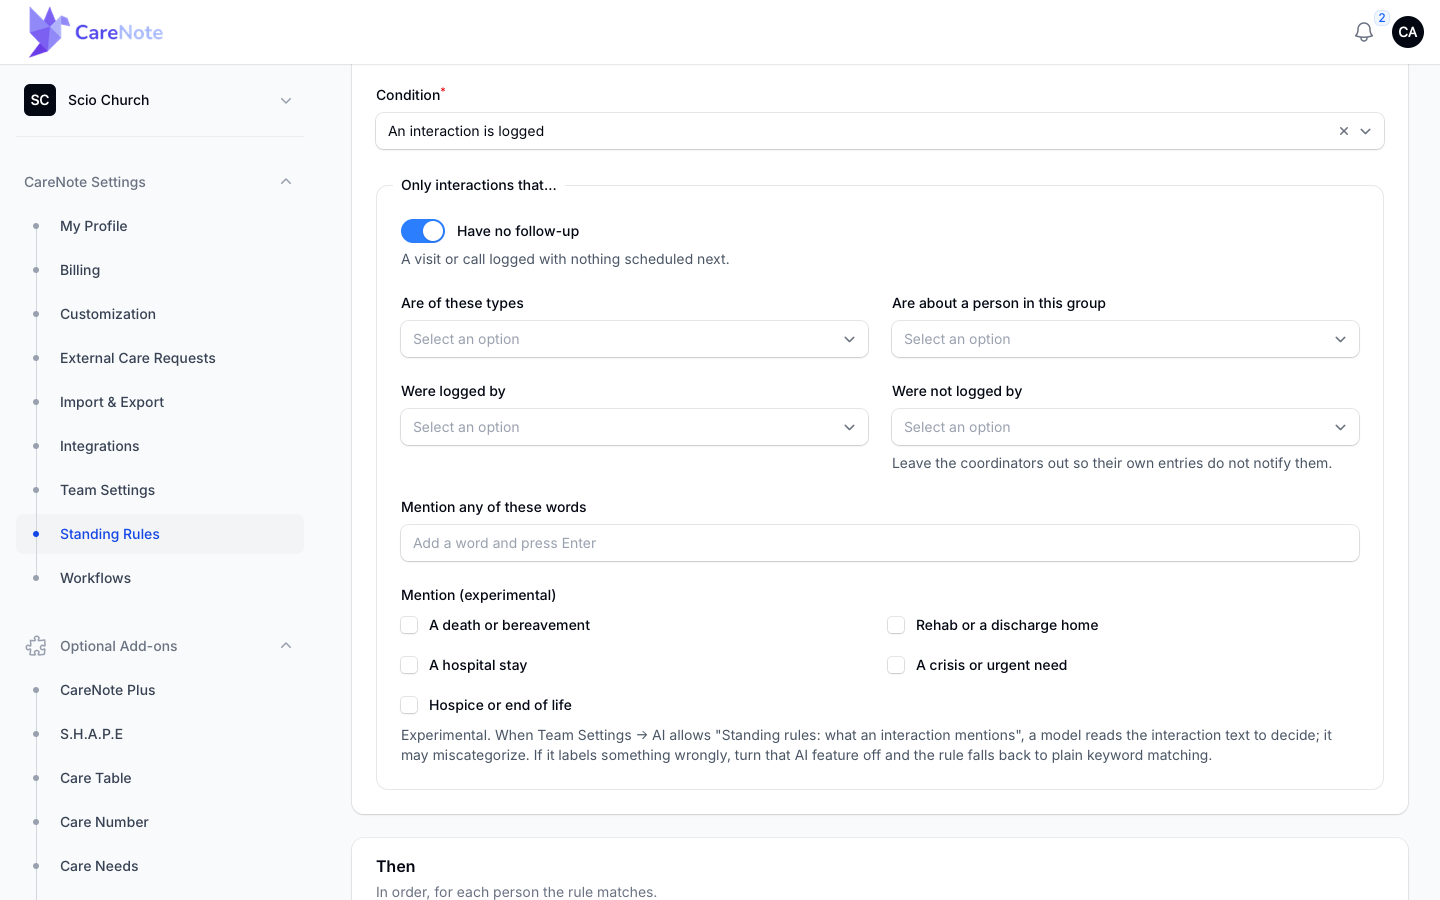Viewport: 1440px width, 900px height.
Task: Open Care Table add-on
Action: [x=160, y=778]
